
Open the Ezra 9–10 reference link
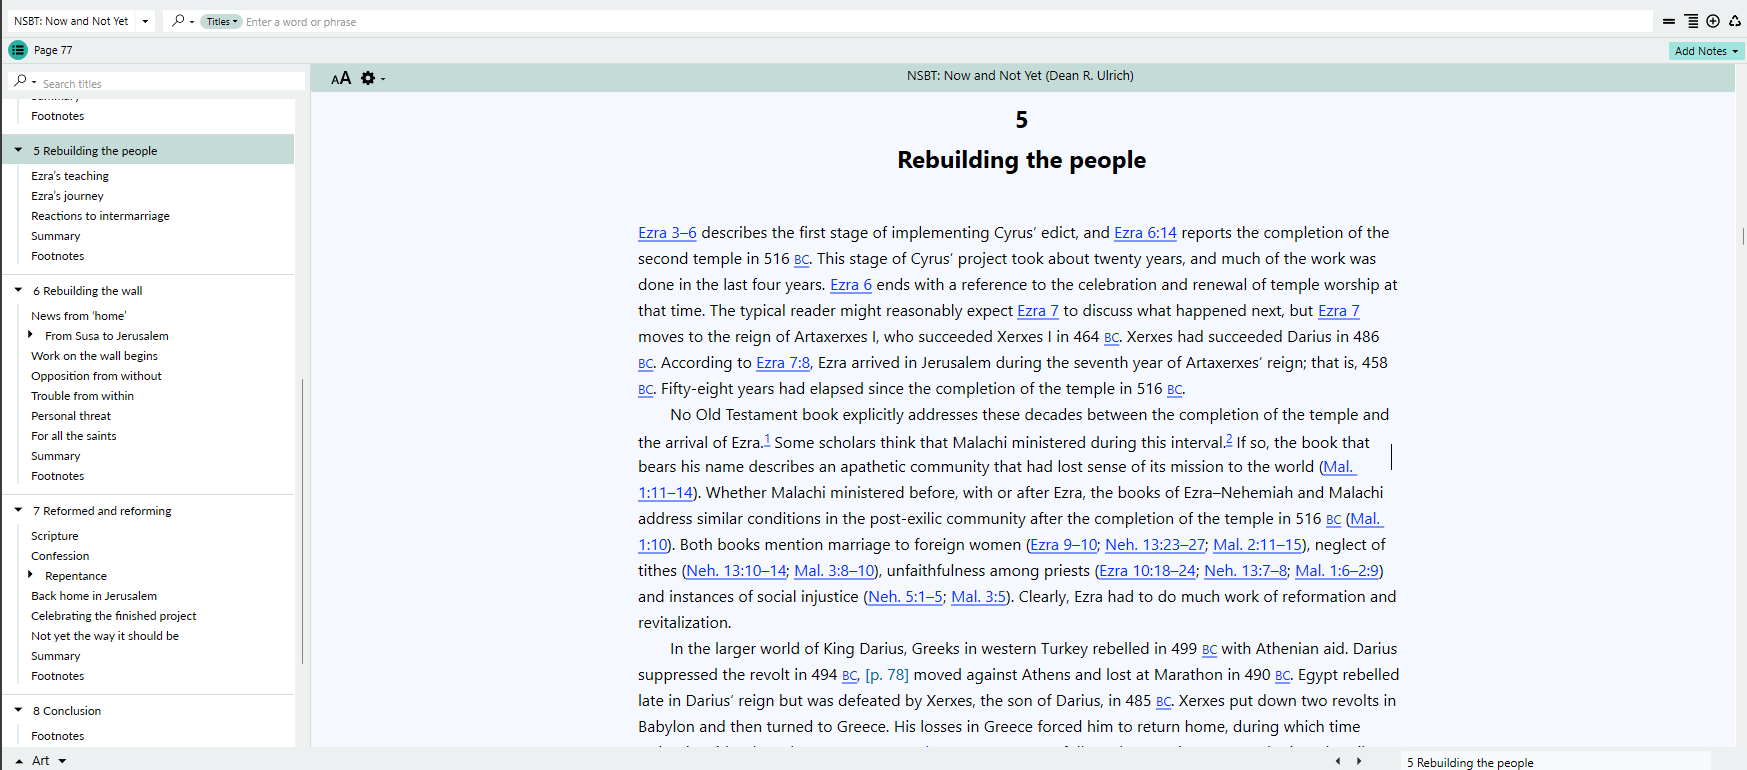coord(1064,545)
